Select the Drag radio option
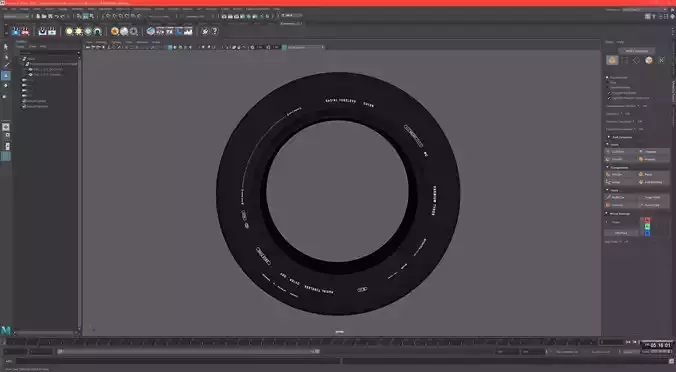The width and height of the screenshot is (676, 372). click(607, 82)
